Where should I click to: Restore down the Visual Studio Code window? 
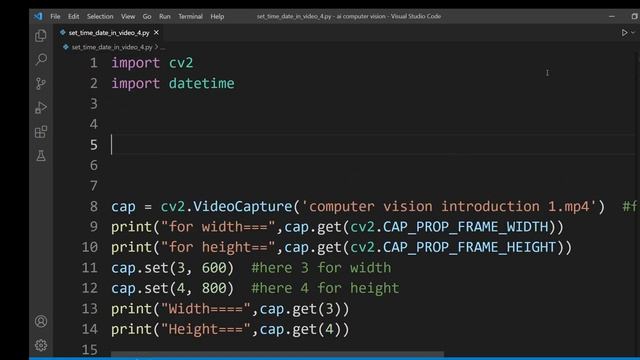[634, 16]
